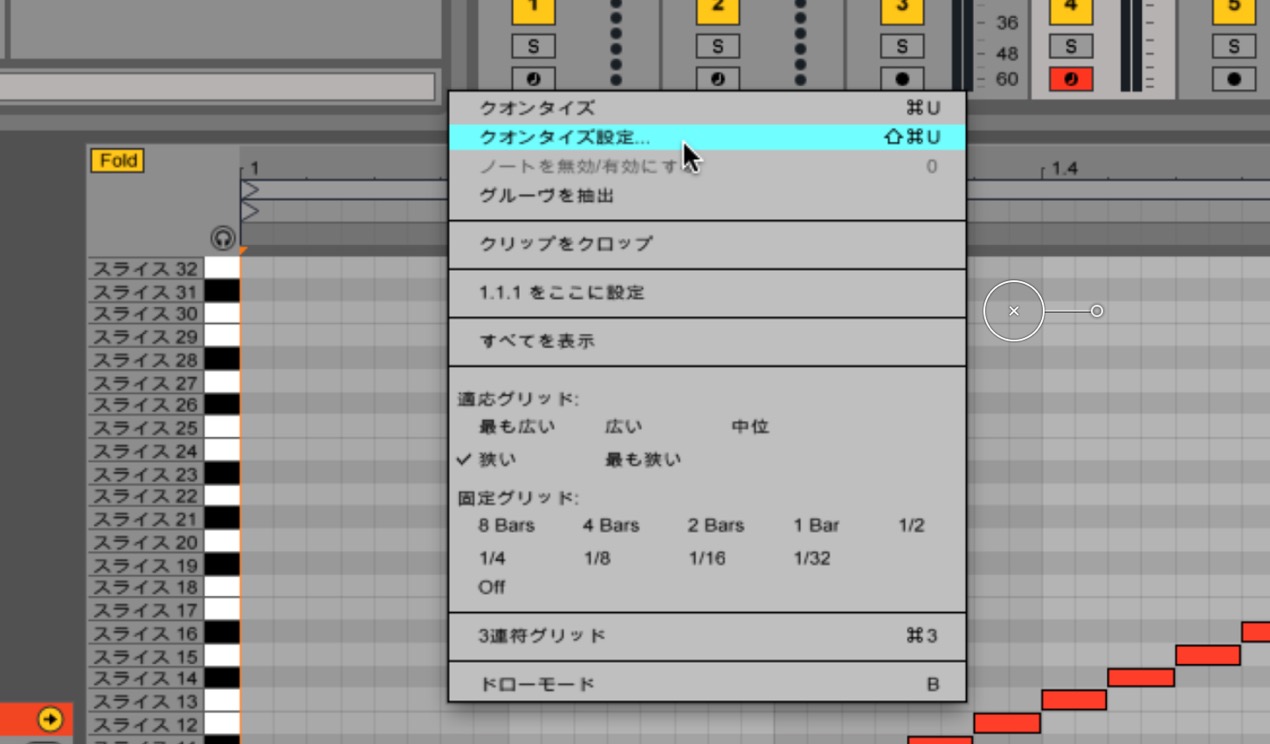
Task: Set fixed grid to 1 Bar
Action: [x=816, y=526]
